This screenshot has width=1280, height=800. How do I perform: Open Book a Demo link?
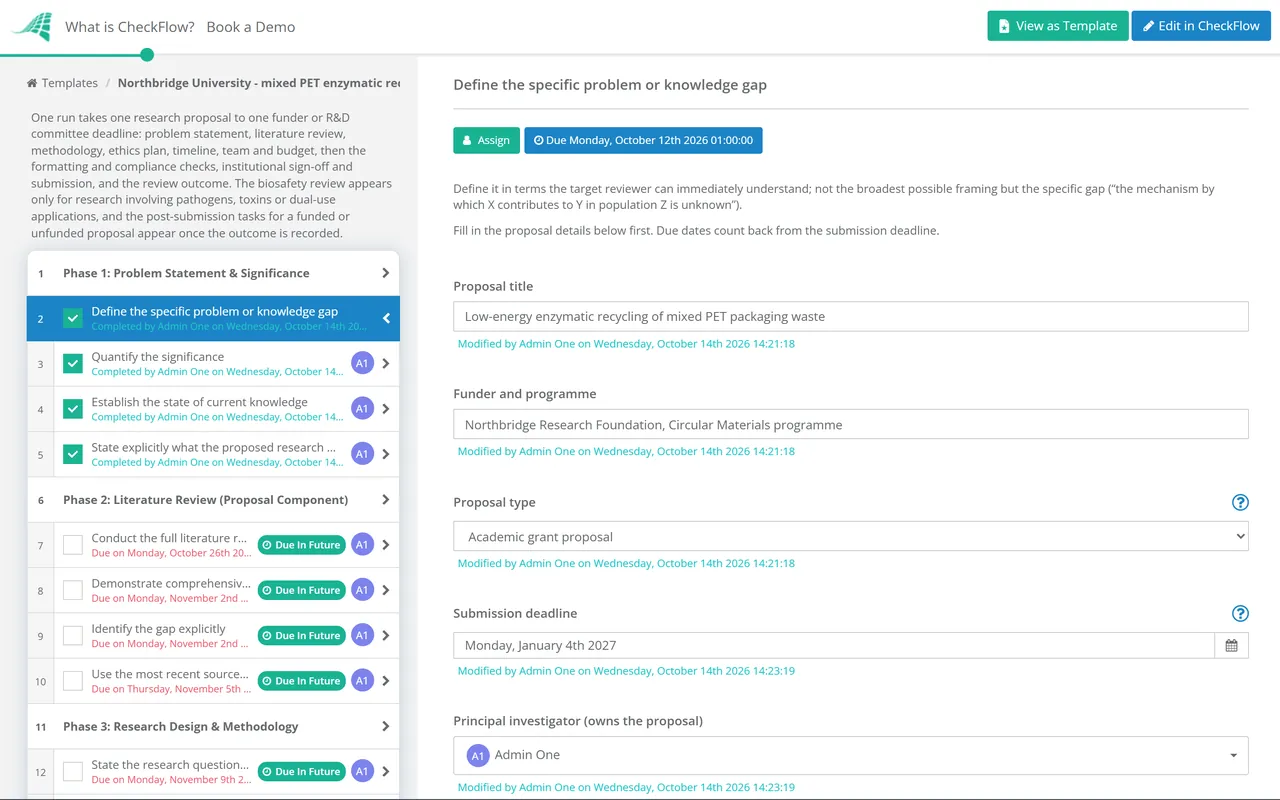coord(251,27)
